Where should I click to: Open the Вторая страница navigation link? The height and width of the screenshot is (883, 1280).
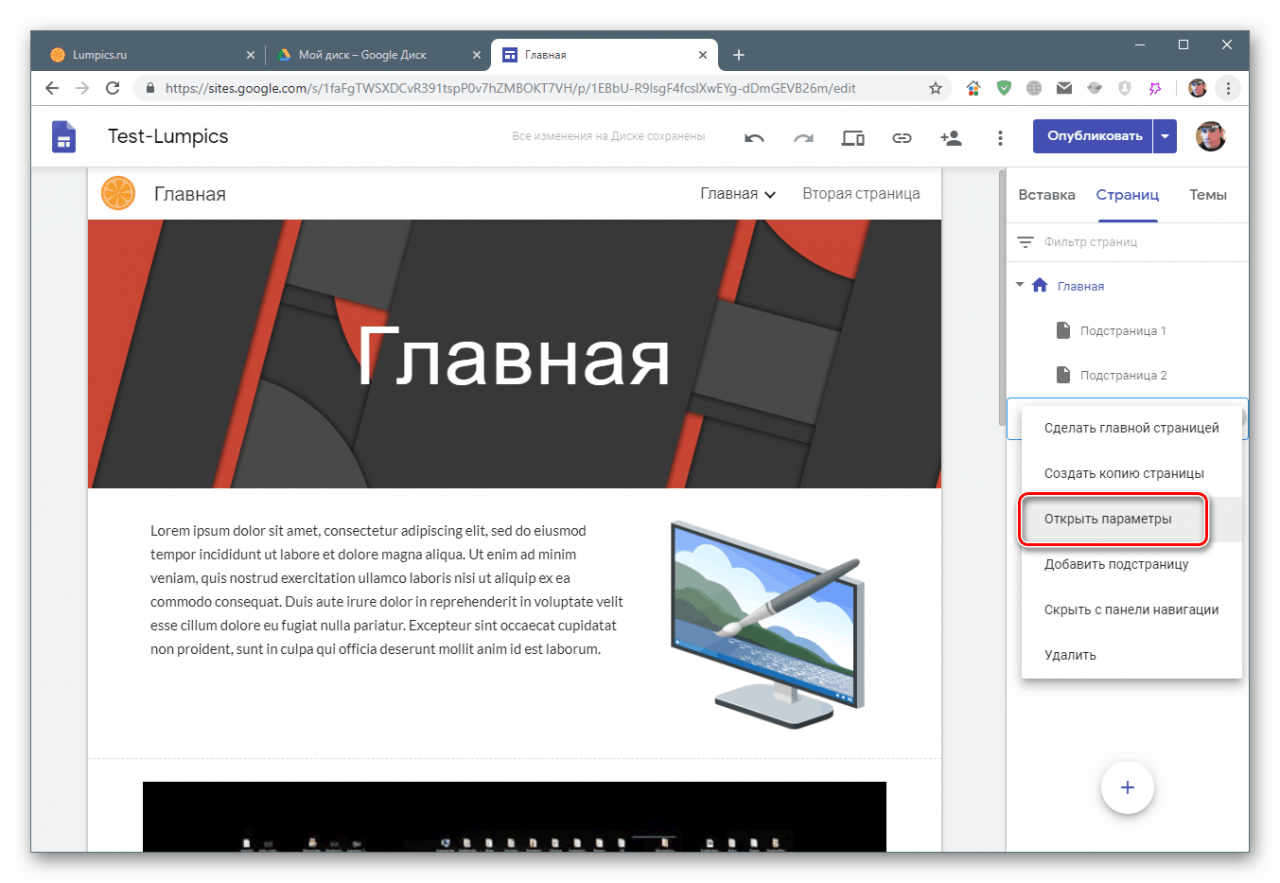point(861,194)
